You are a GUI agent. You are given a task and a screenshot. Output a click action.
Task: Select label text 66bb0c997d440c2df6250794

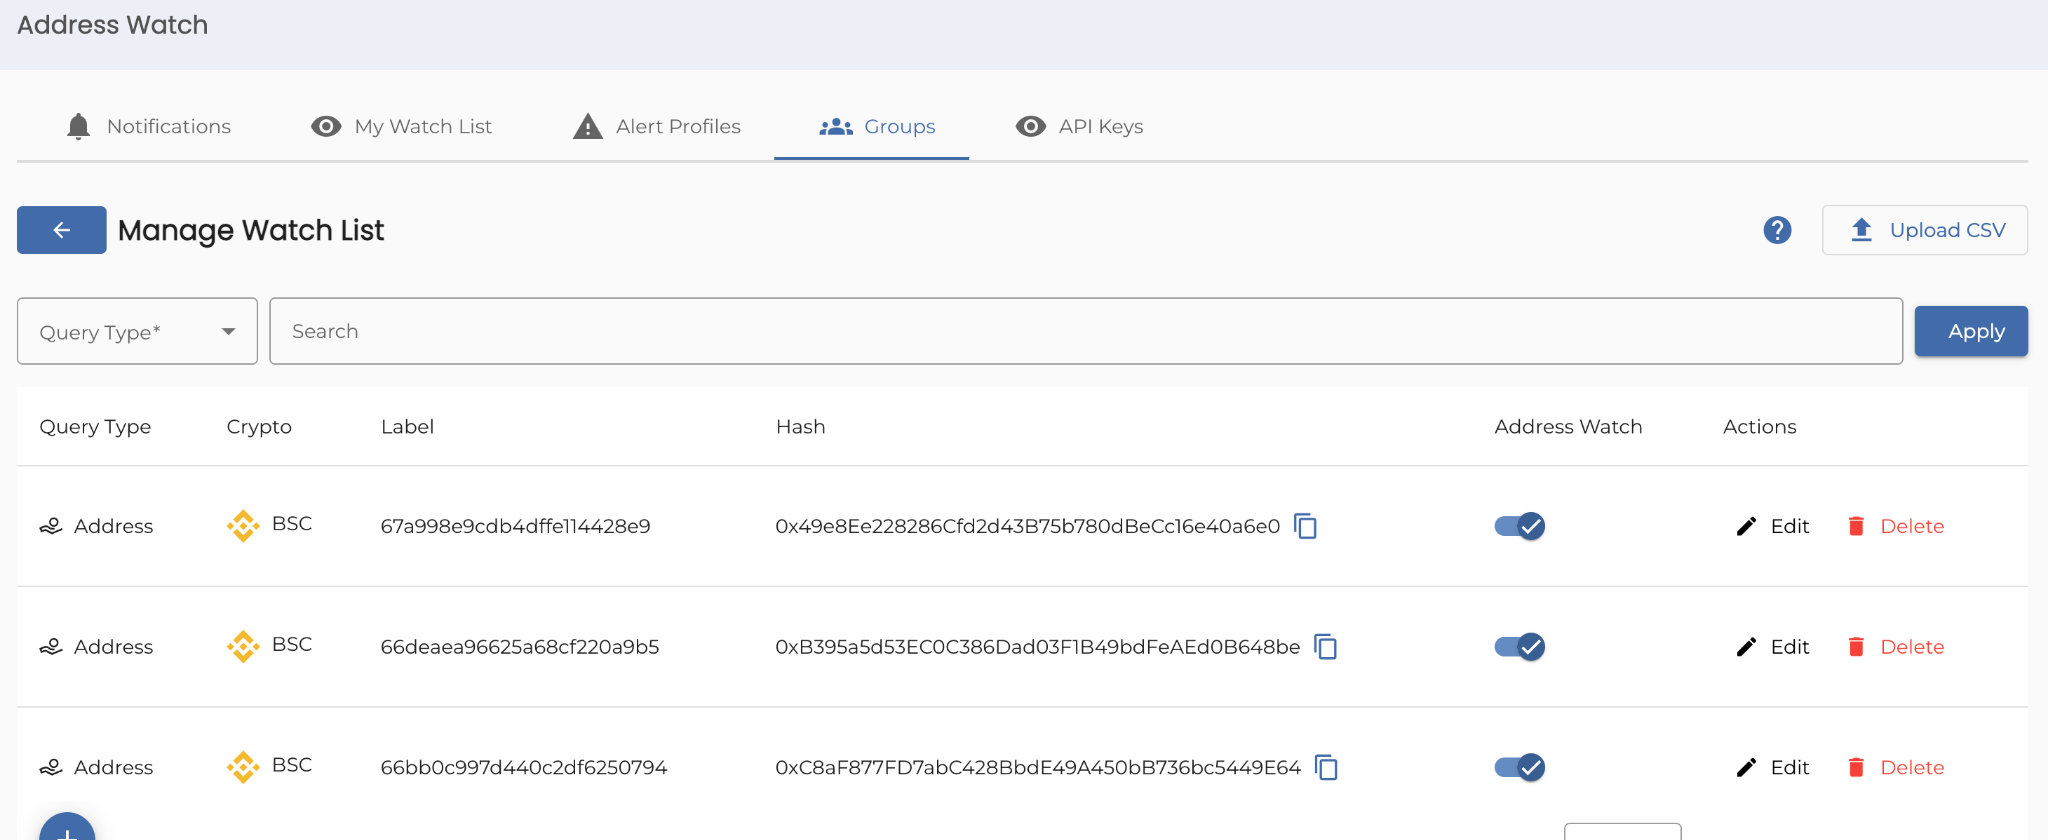(x=524, y=767)
